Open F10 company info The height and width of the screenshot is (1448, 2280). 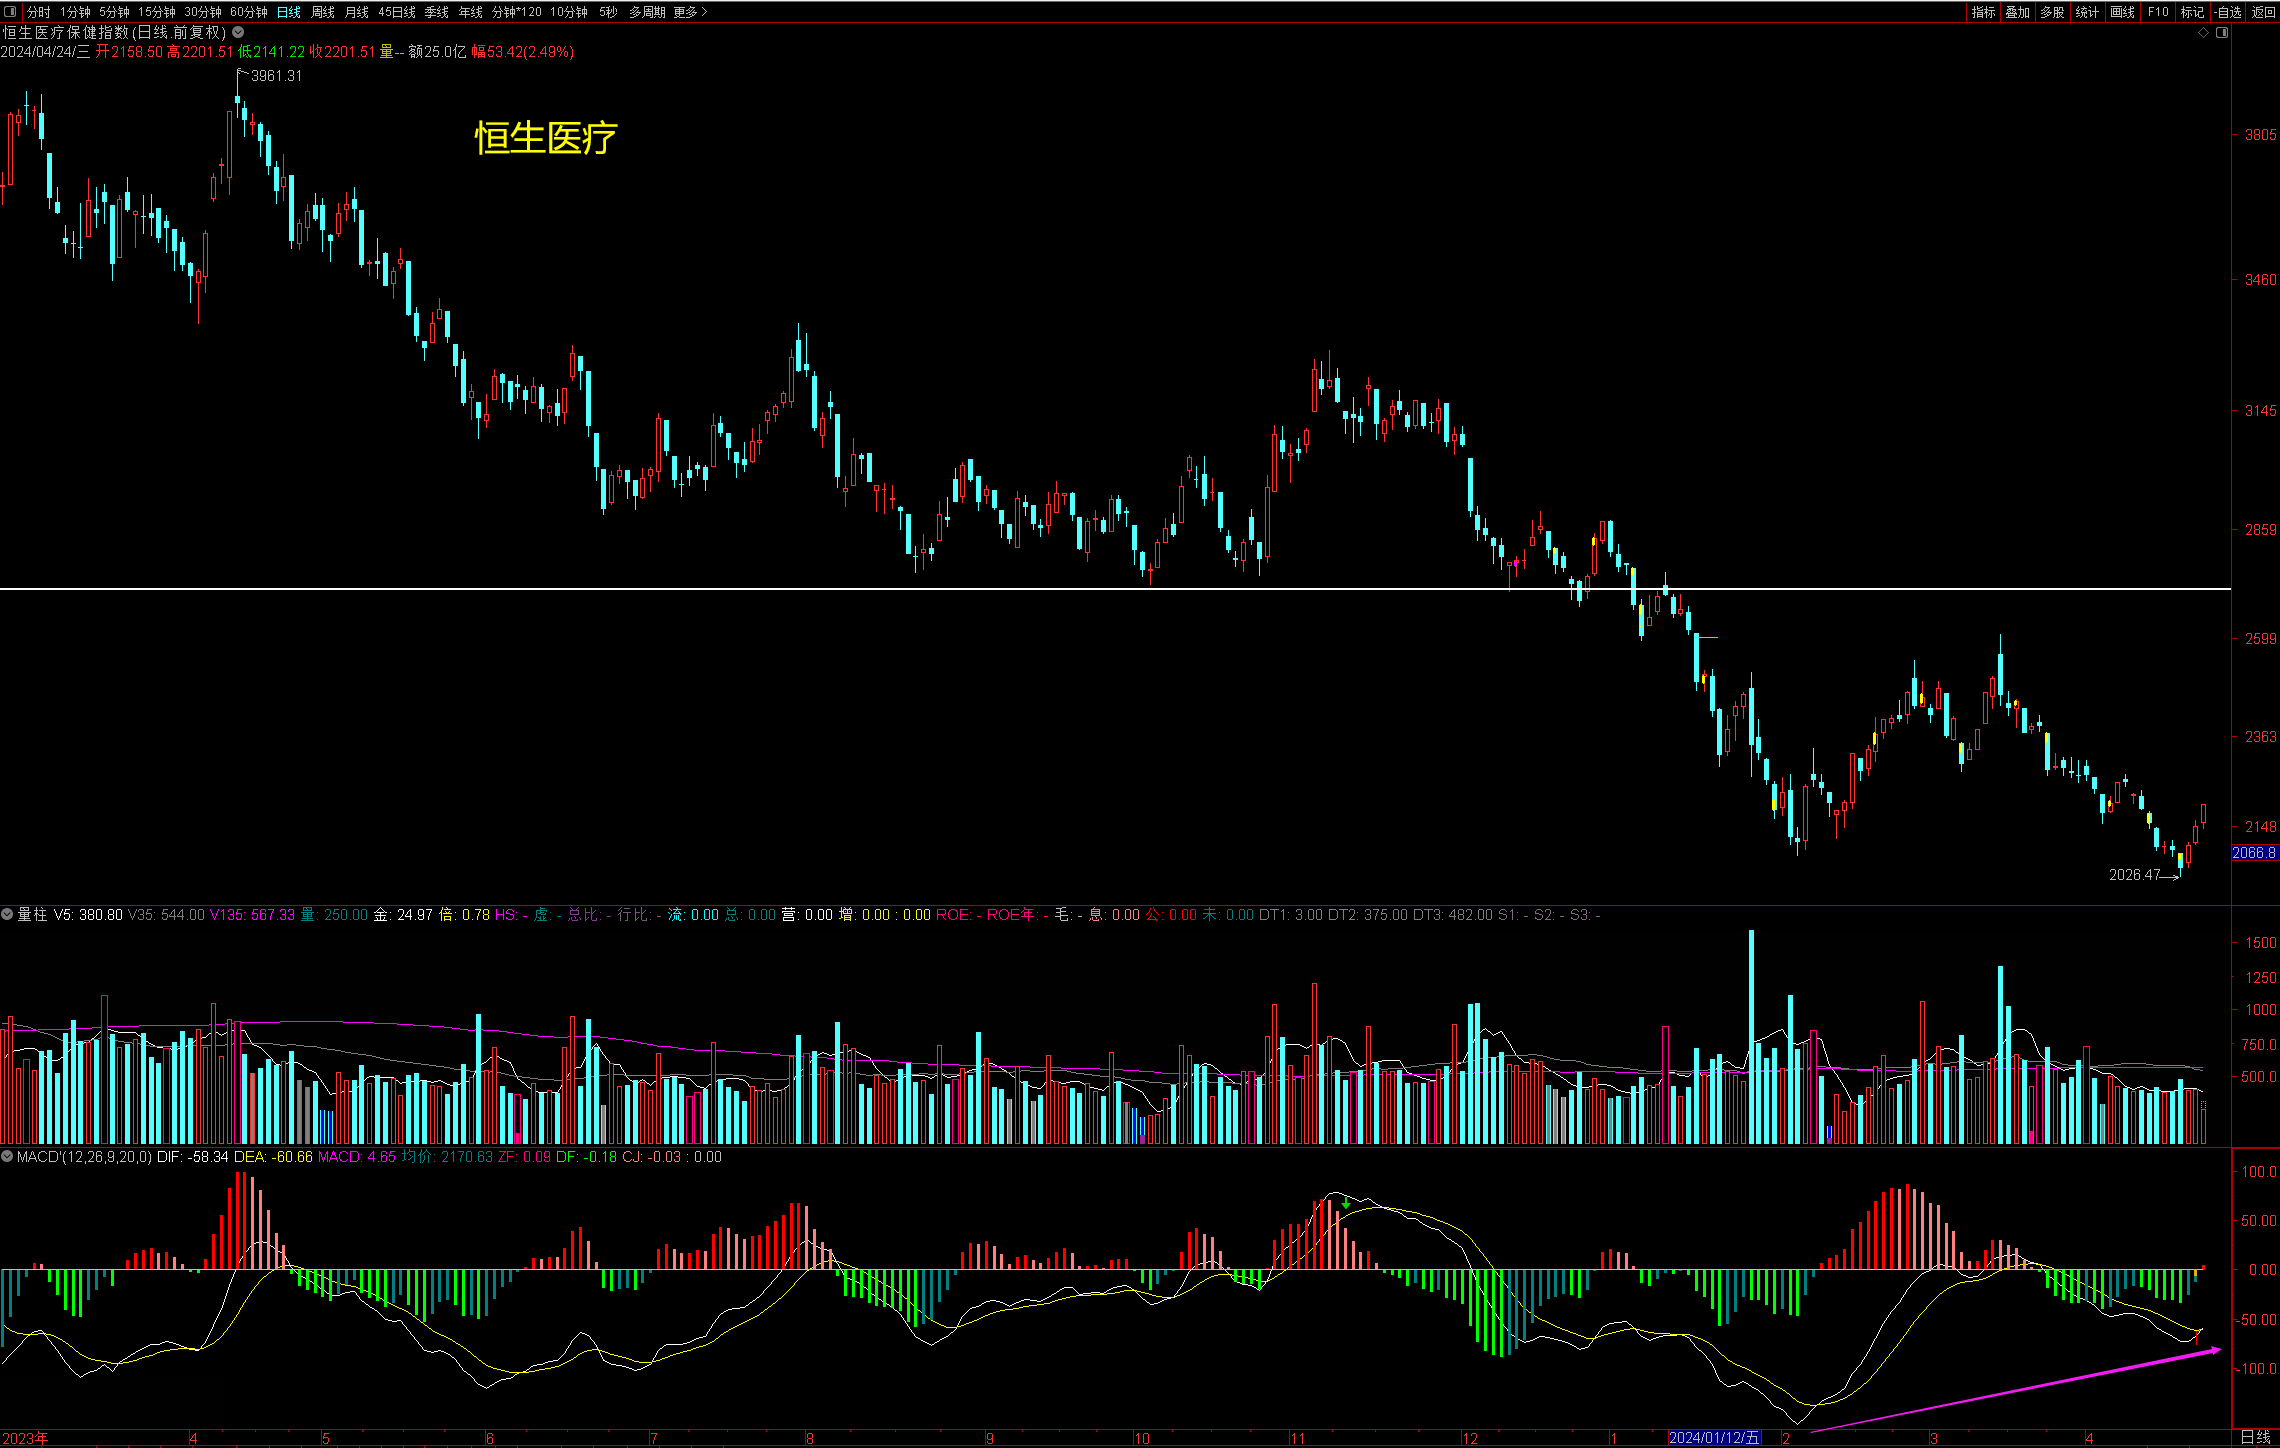(x=2158, y=12)
